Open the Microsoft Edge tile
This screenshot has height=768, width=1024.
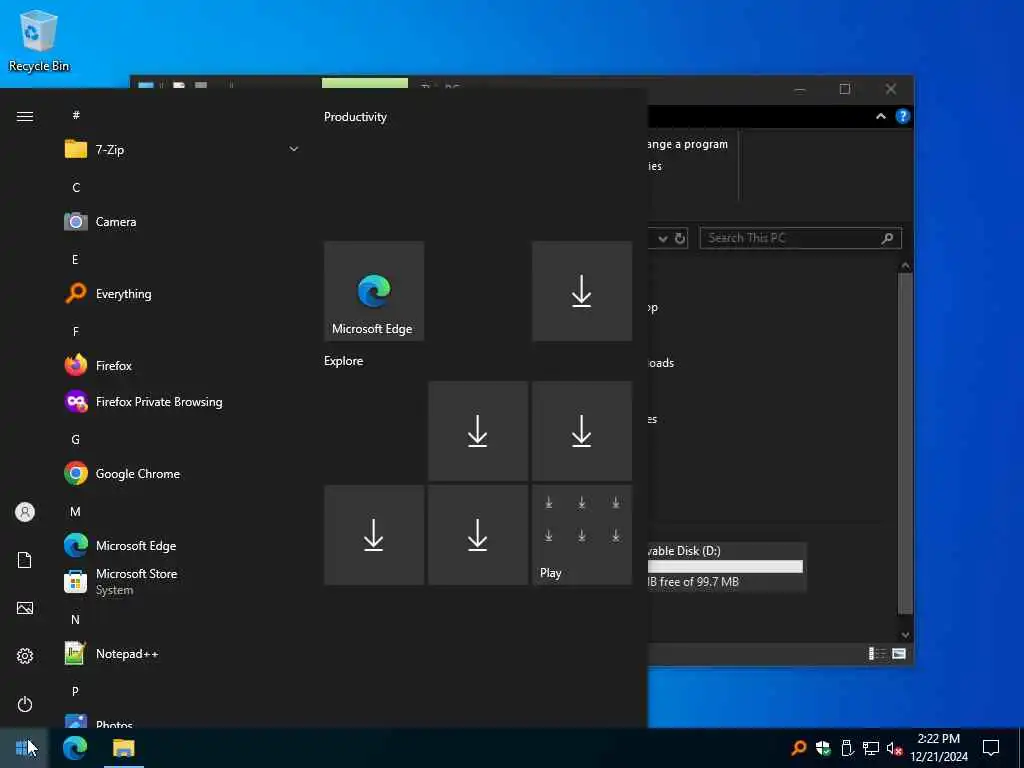[374, 291]
